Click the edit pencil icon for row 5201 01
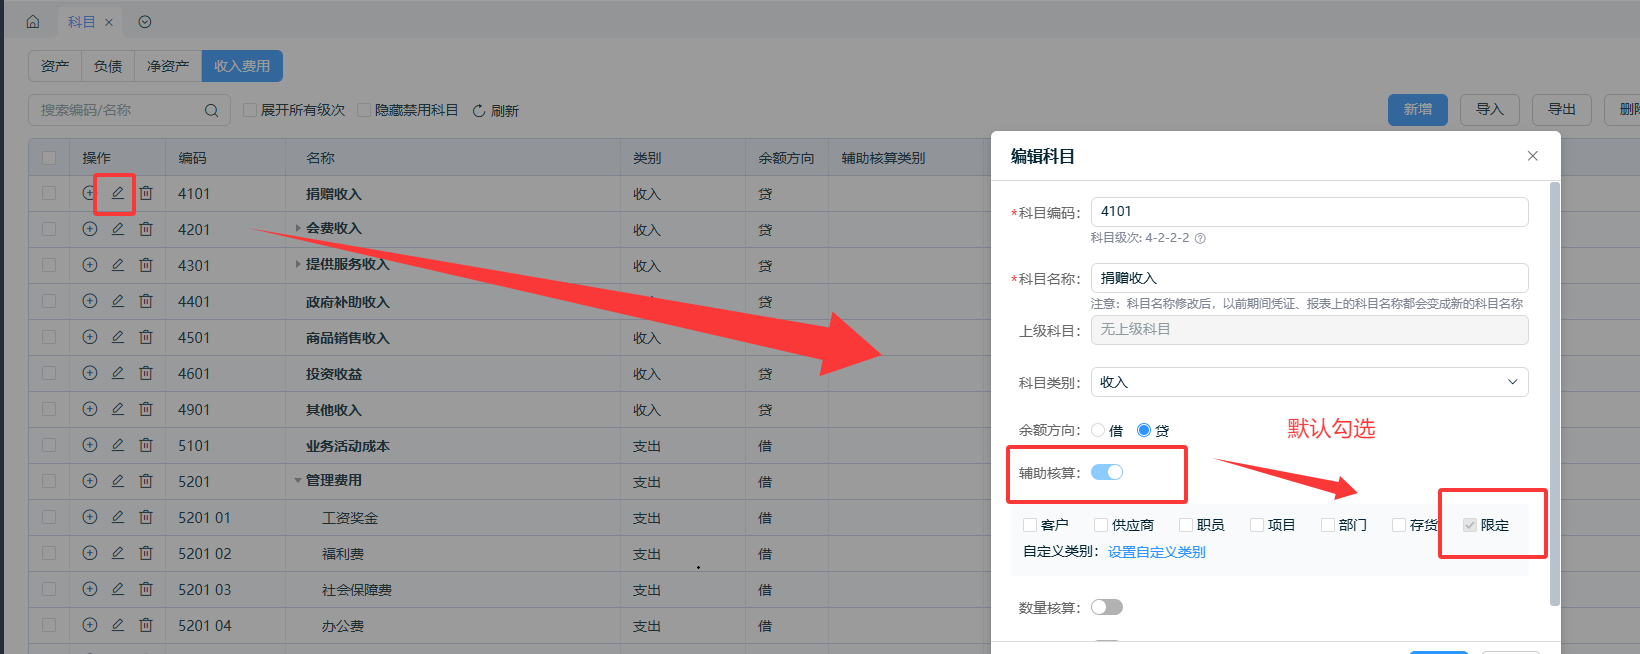Image resolution: width=1640 pixels, height=654 pixels. [117, 517]
